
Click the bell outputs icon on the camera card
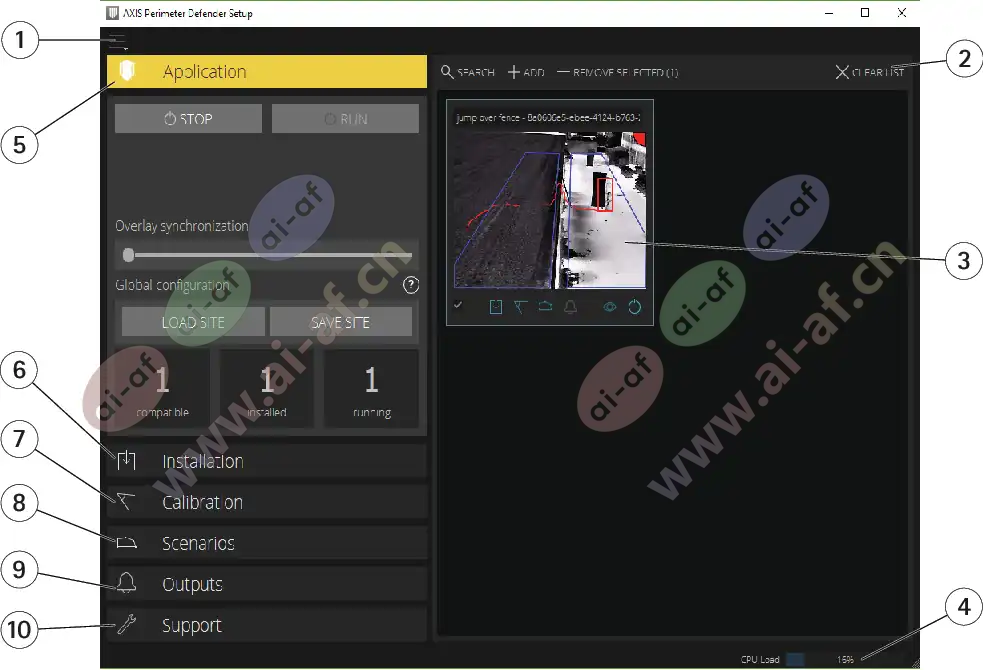coord(570,306)
